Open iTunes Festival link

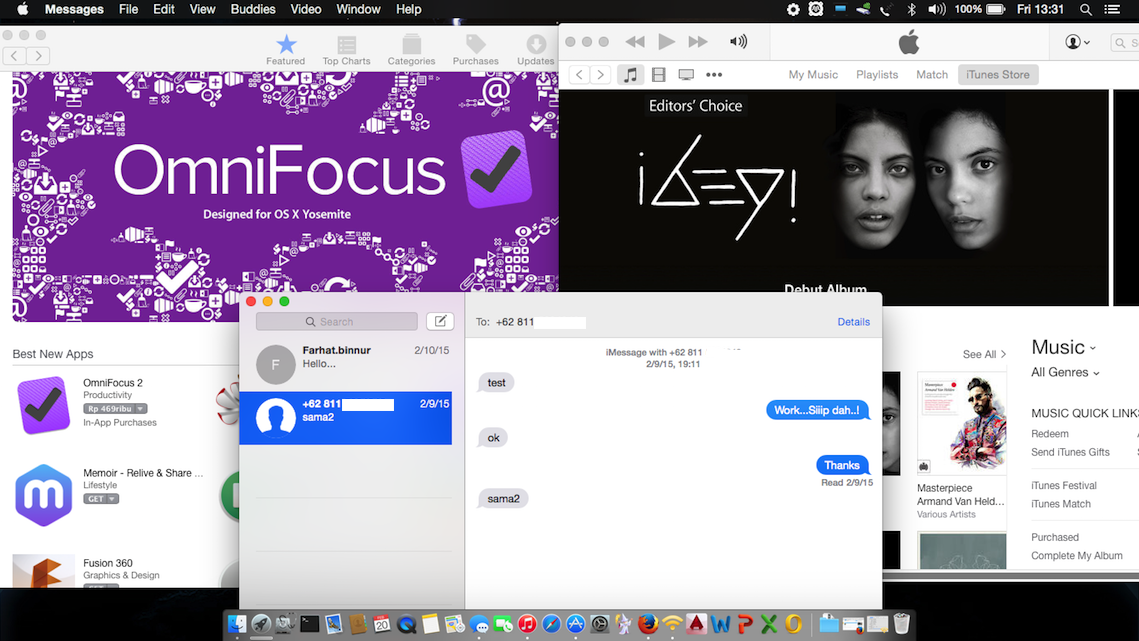click(x=1063, y=485)
